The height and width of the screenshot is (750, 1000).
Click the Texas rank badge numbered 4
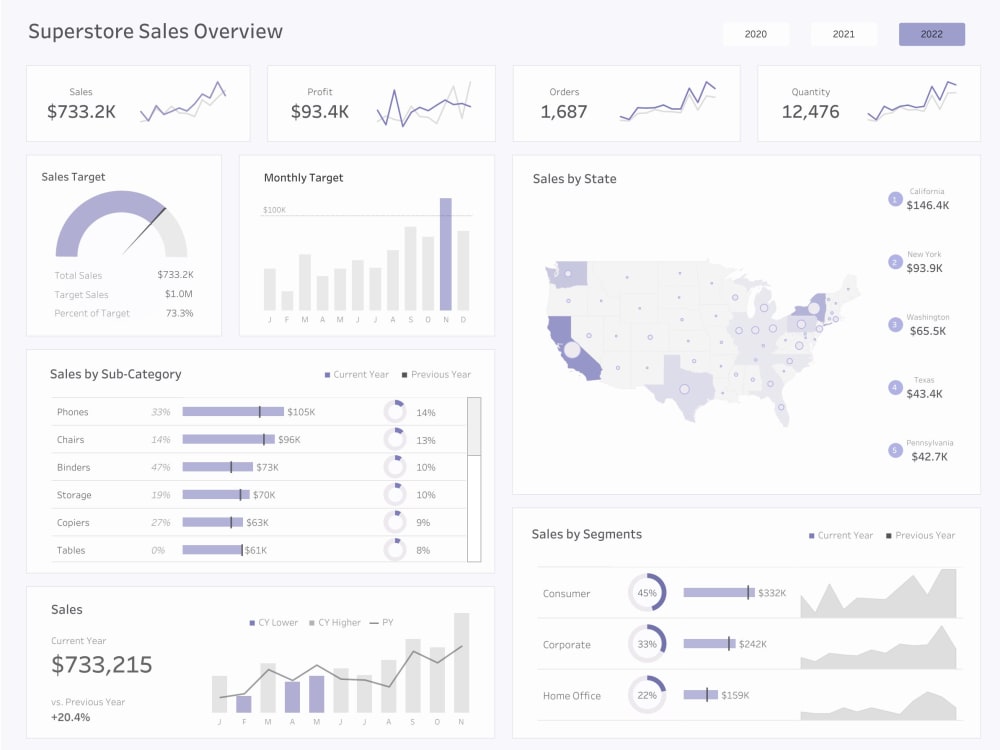click(895, 387)
